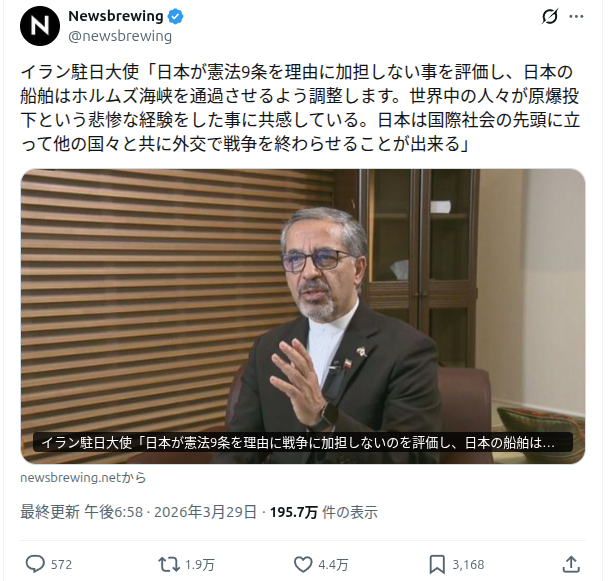The height and width of the screenshot is (581, 608).
Task: Open the ambassador interview image card
Action: pos(303,316)
